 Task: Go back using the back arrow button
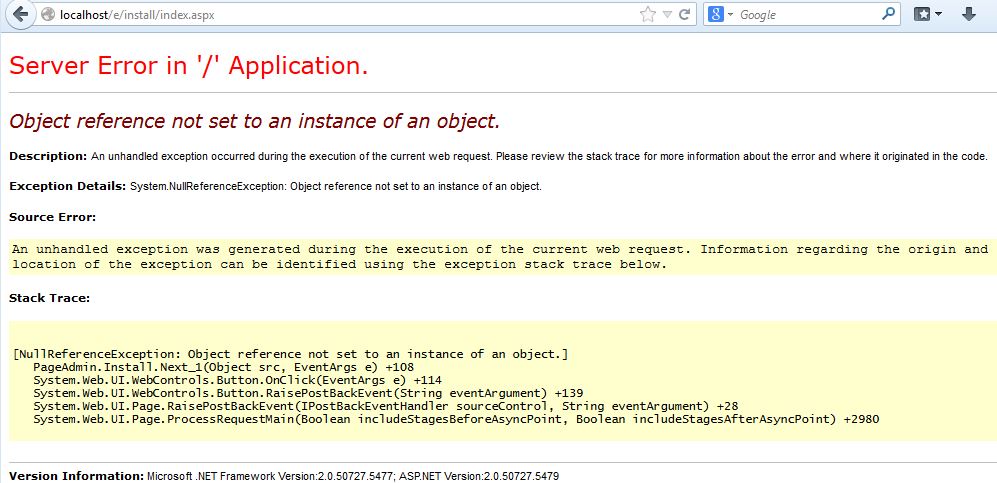(x=19, y=15)
